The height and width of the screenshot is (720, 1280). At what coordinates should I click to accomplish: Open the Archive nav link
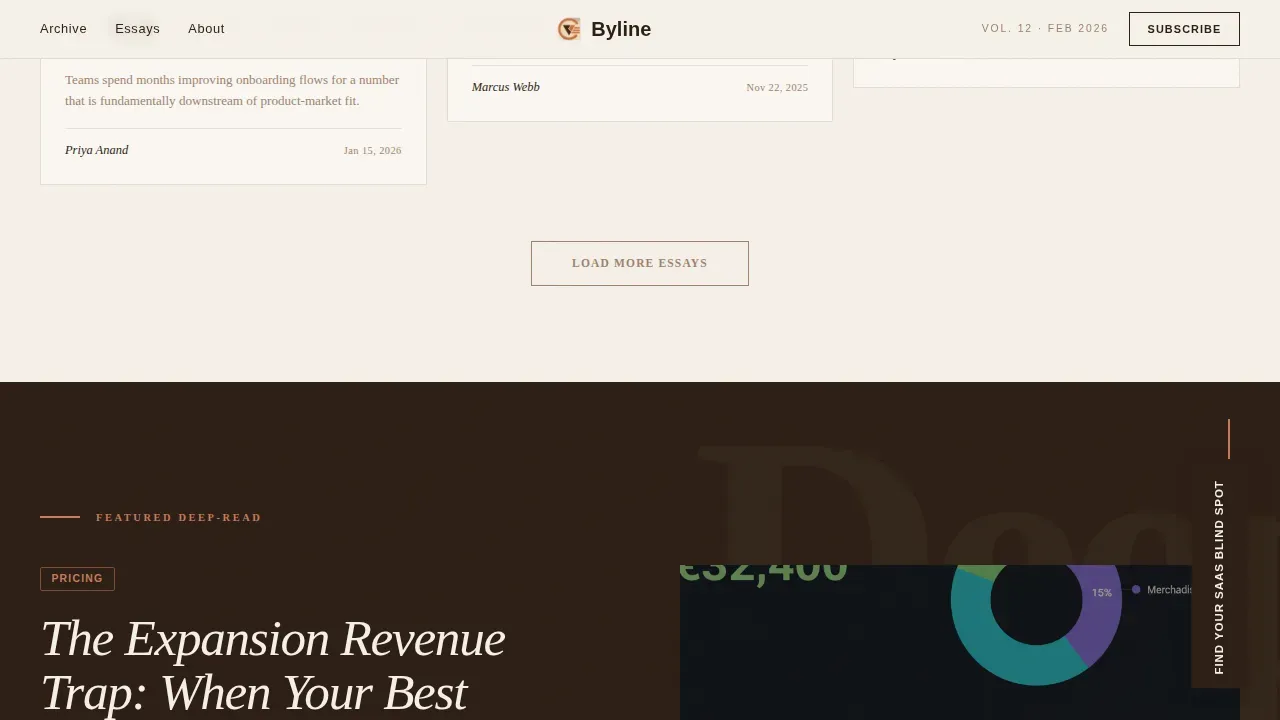point(63,29)
